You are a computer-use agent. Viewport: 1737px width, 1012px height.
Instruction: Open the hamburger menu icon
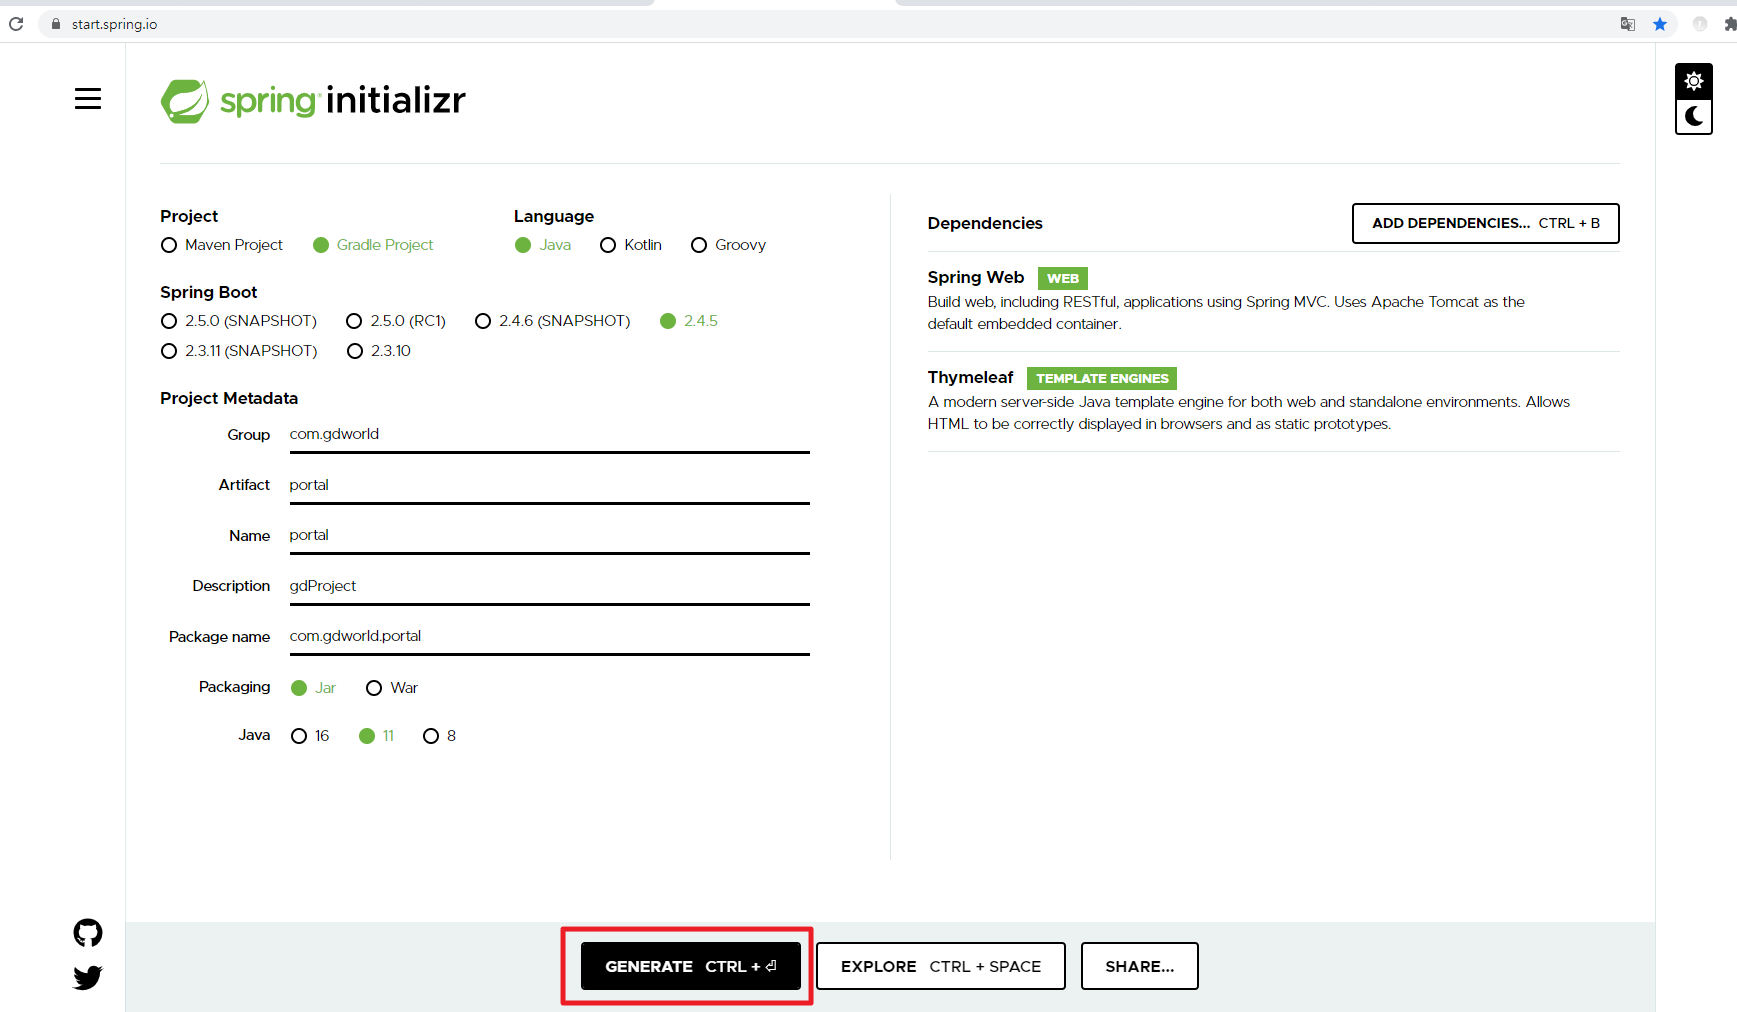pyautogui.click(x=88, y=99)
